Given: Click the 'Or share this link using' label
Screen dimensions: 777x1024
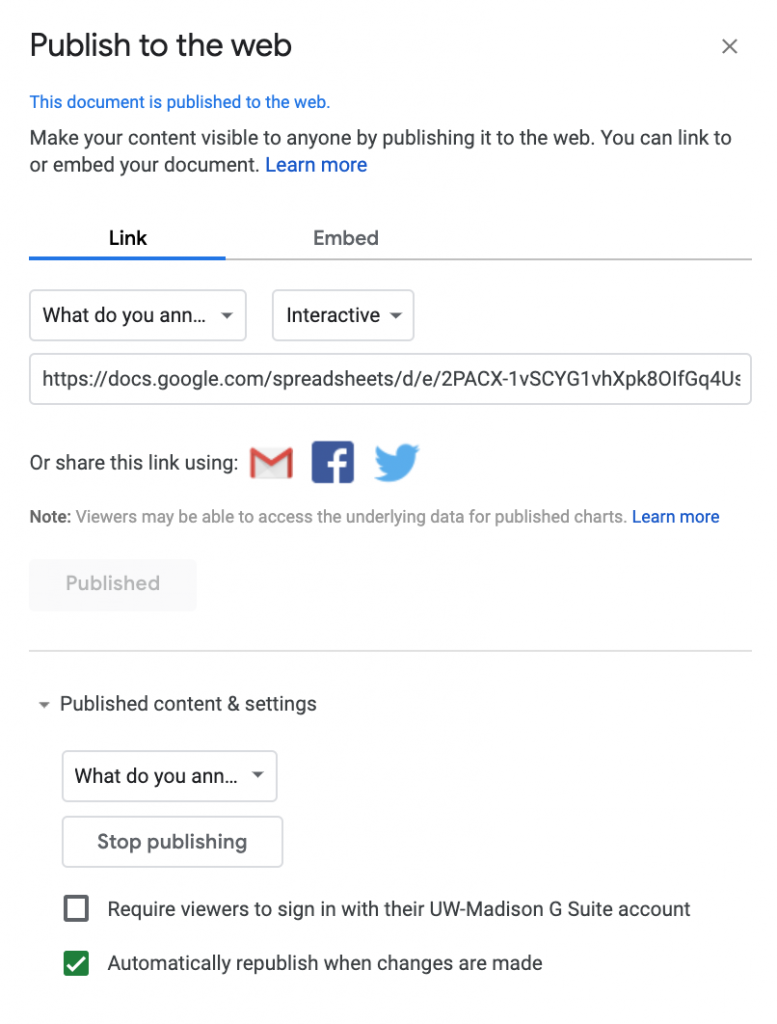Looking at the screenshot, I should tap(134, 463).
